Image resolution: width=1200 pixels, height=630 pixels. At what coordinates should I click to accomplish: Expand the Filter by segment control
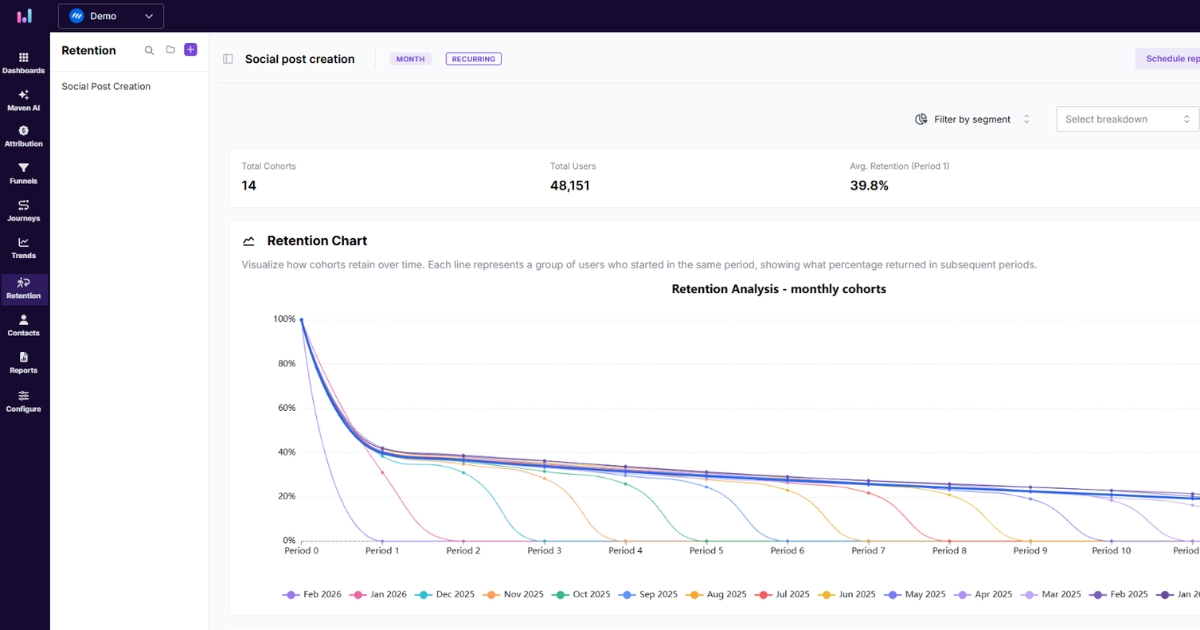(x=973, y=118)
